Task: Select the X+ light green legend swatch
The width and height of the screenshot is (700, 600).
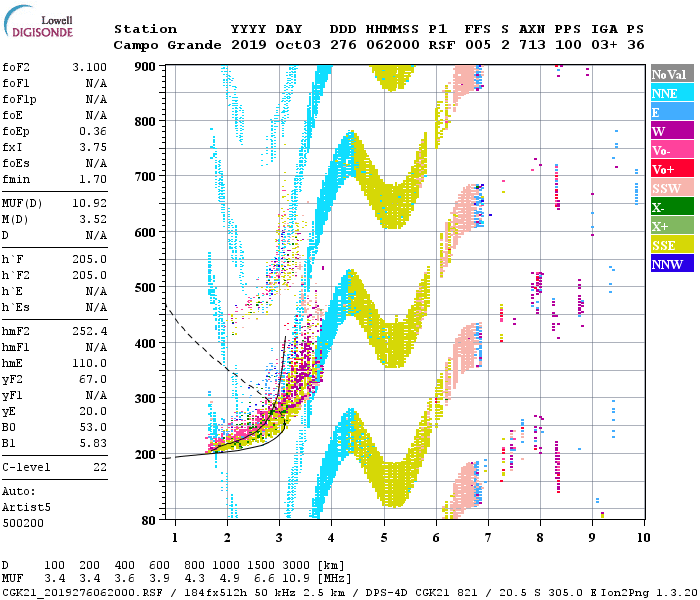Action: point(672,226)
